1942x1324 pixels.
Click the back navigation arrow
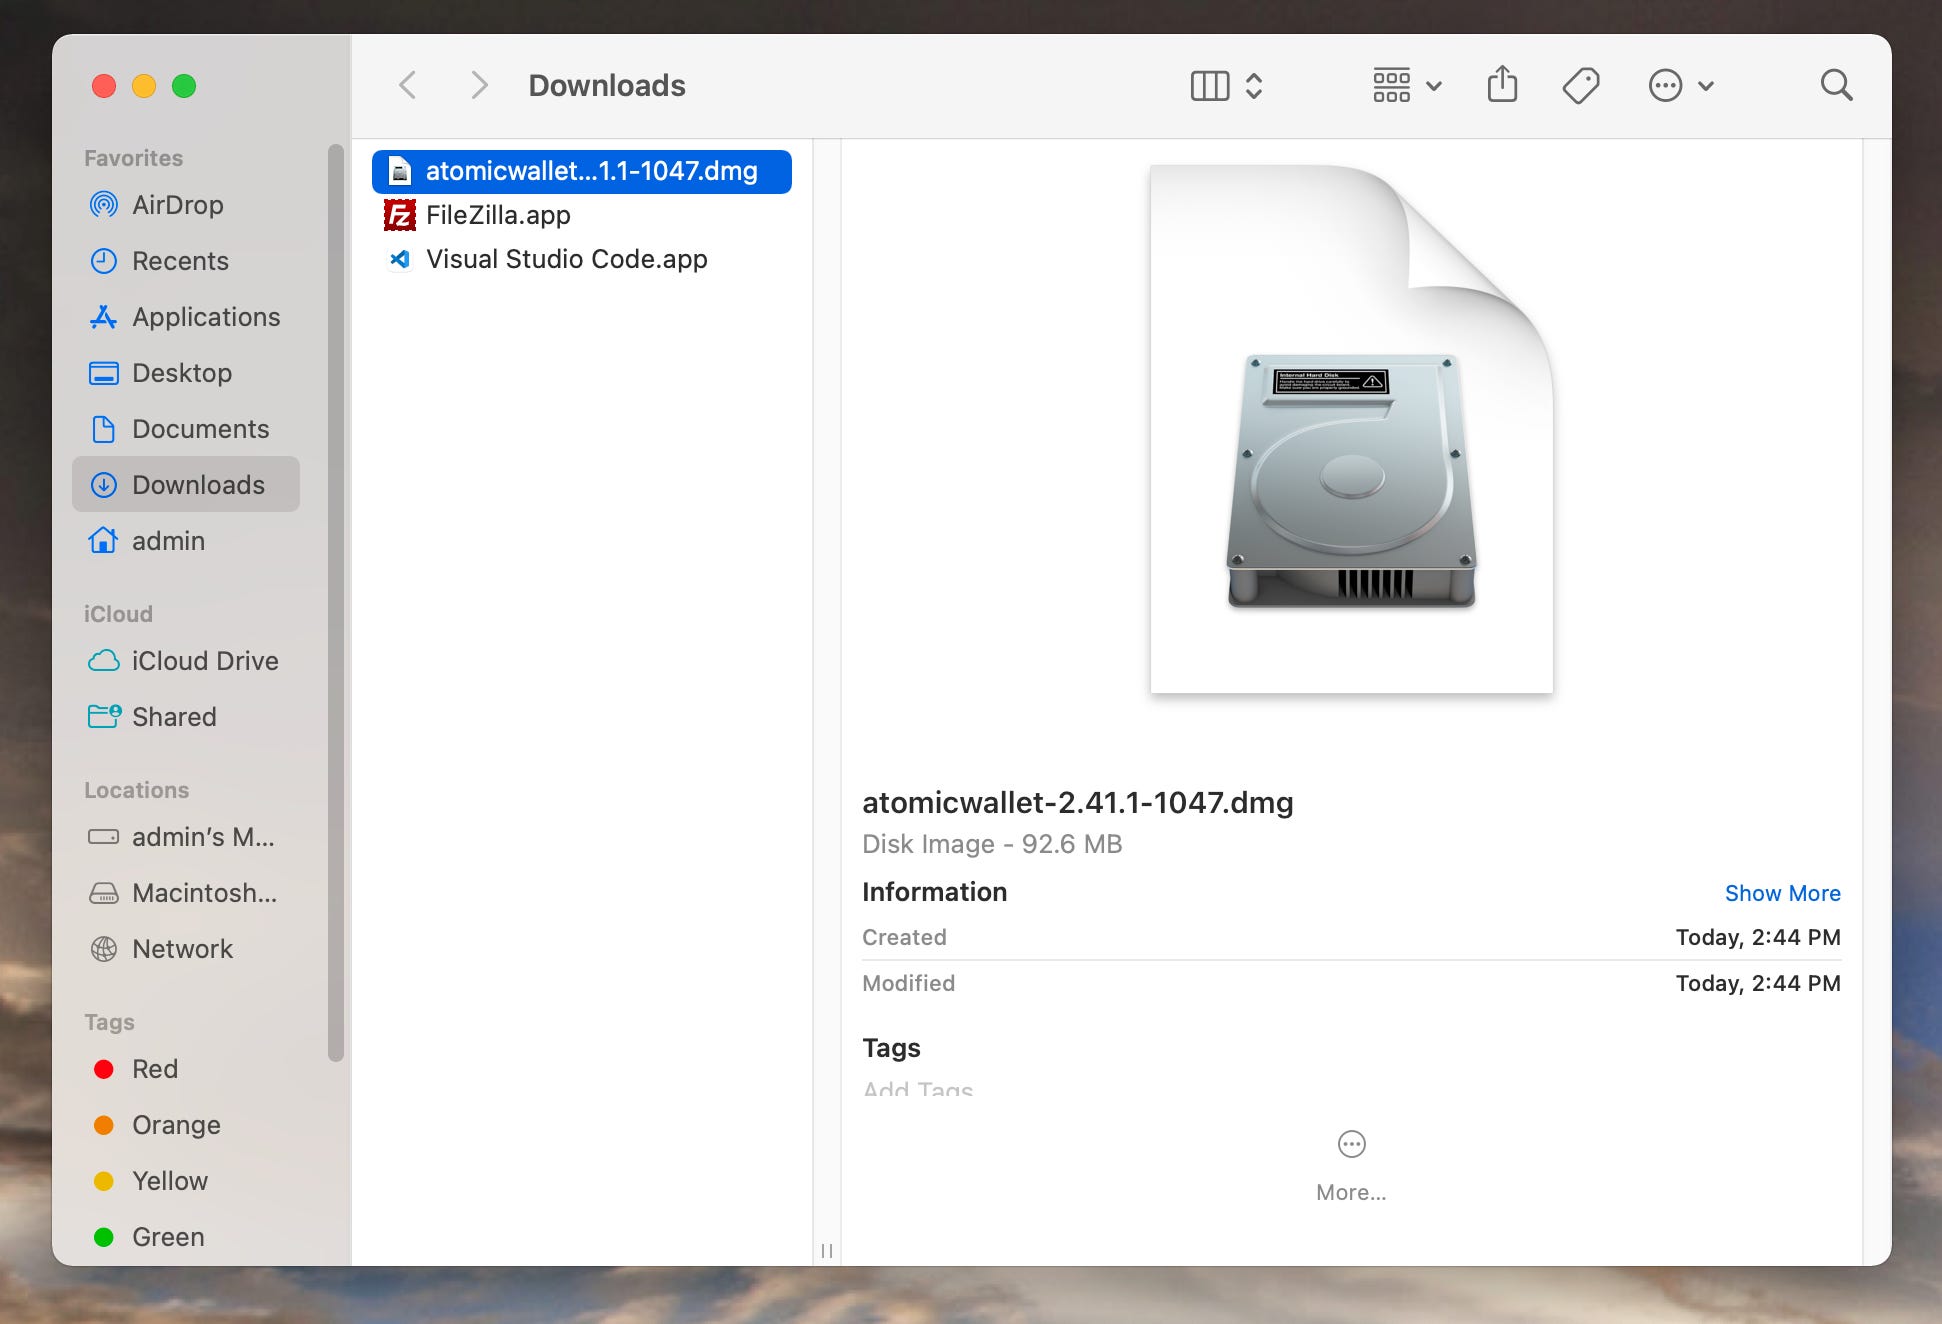pos(407,85)
